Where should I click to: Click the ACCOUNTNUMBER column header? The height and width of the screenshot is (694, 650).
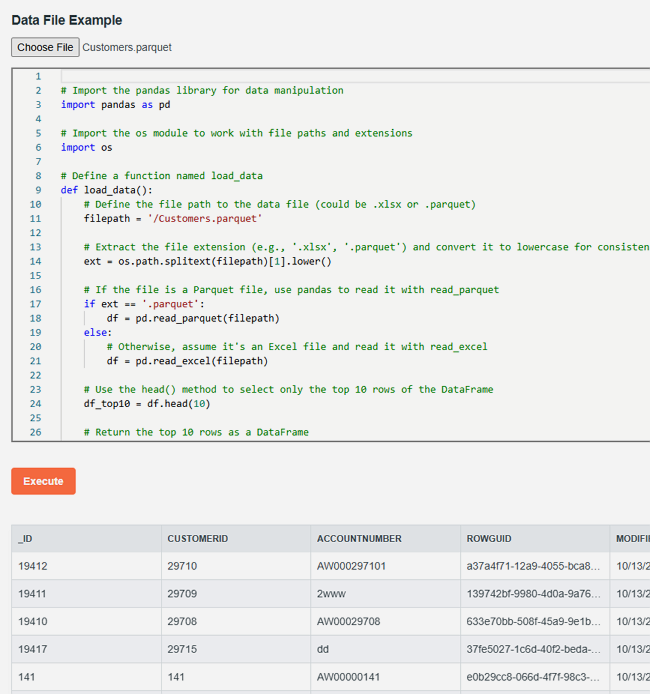pyautogui.click(x=359, y=539)
